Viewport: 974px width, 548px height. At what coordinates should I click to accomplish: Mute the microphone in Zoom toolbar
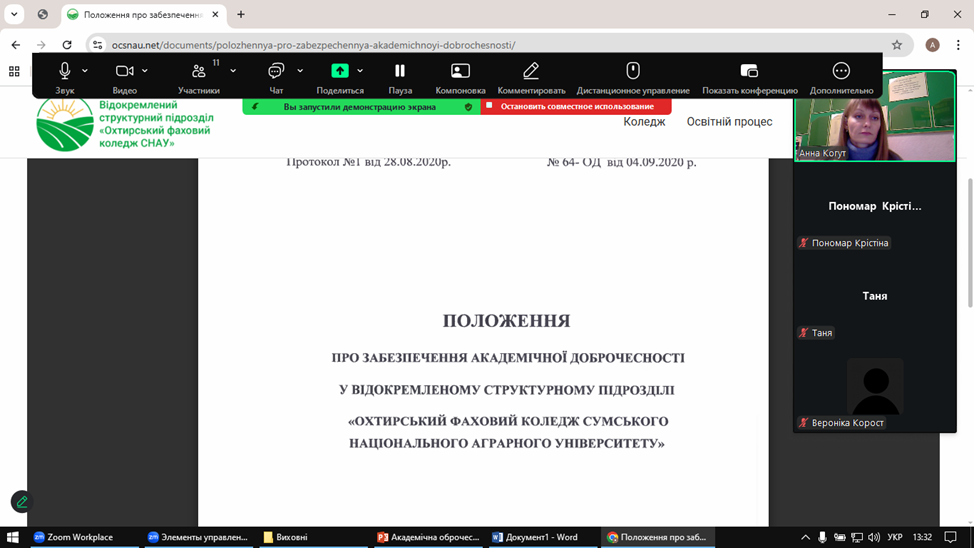pos(65,76)
